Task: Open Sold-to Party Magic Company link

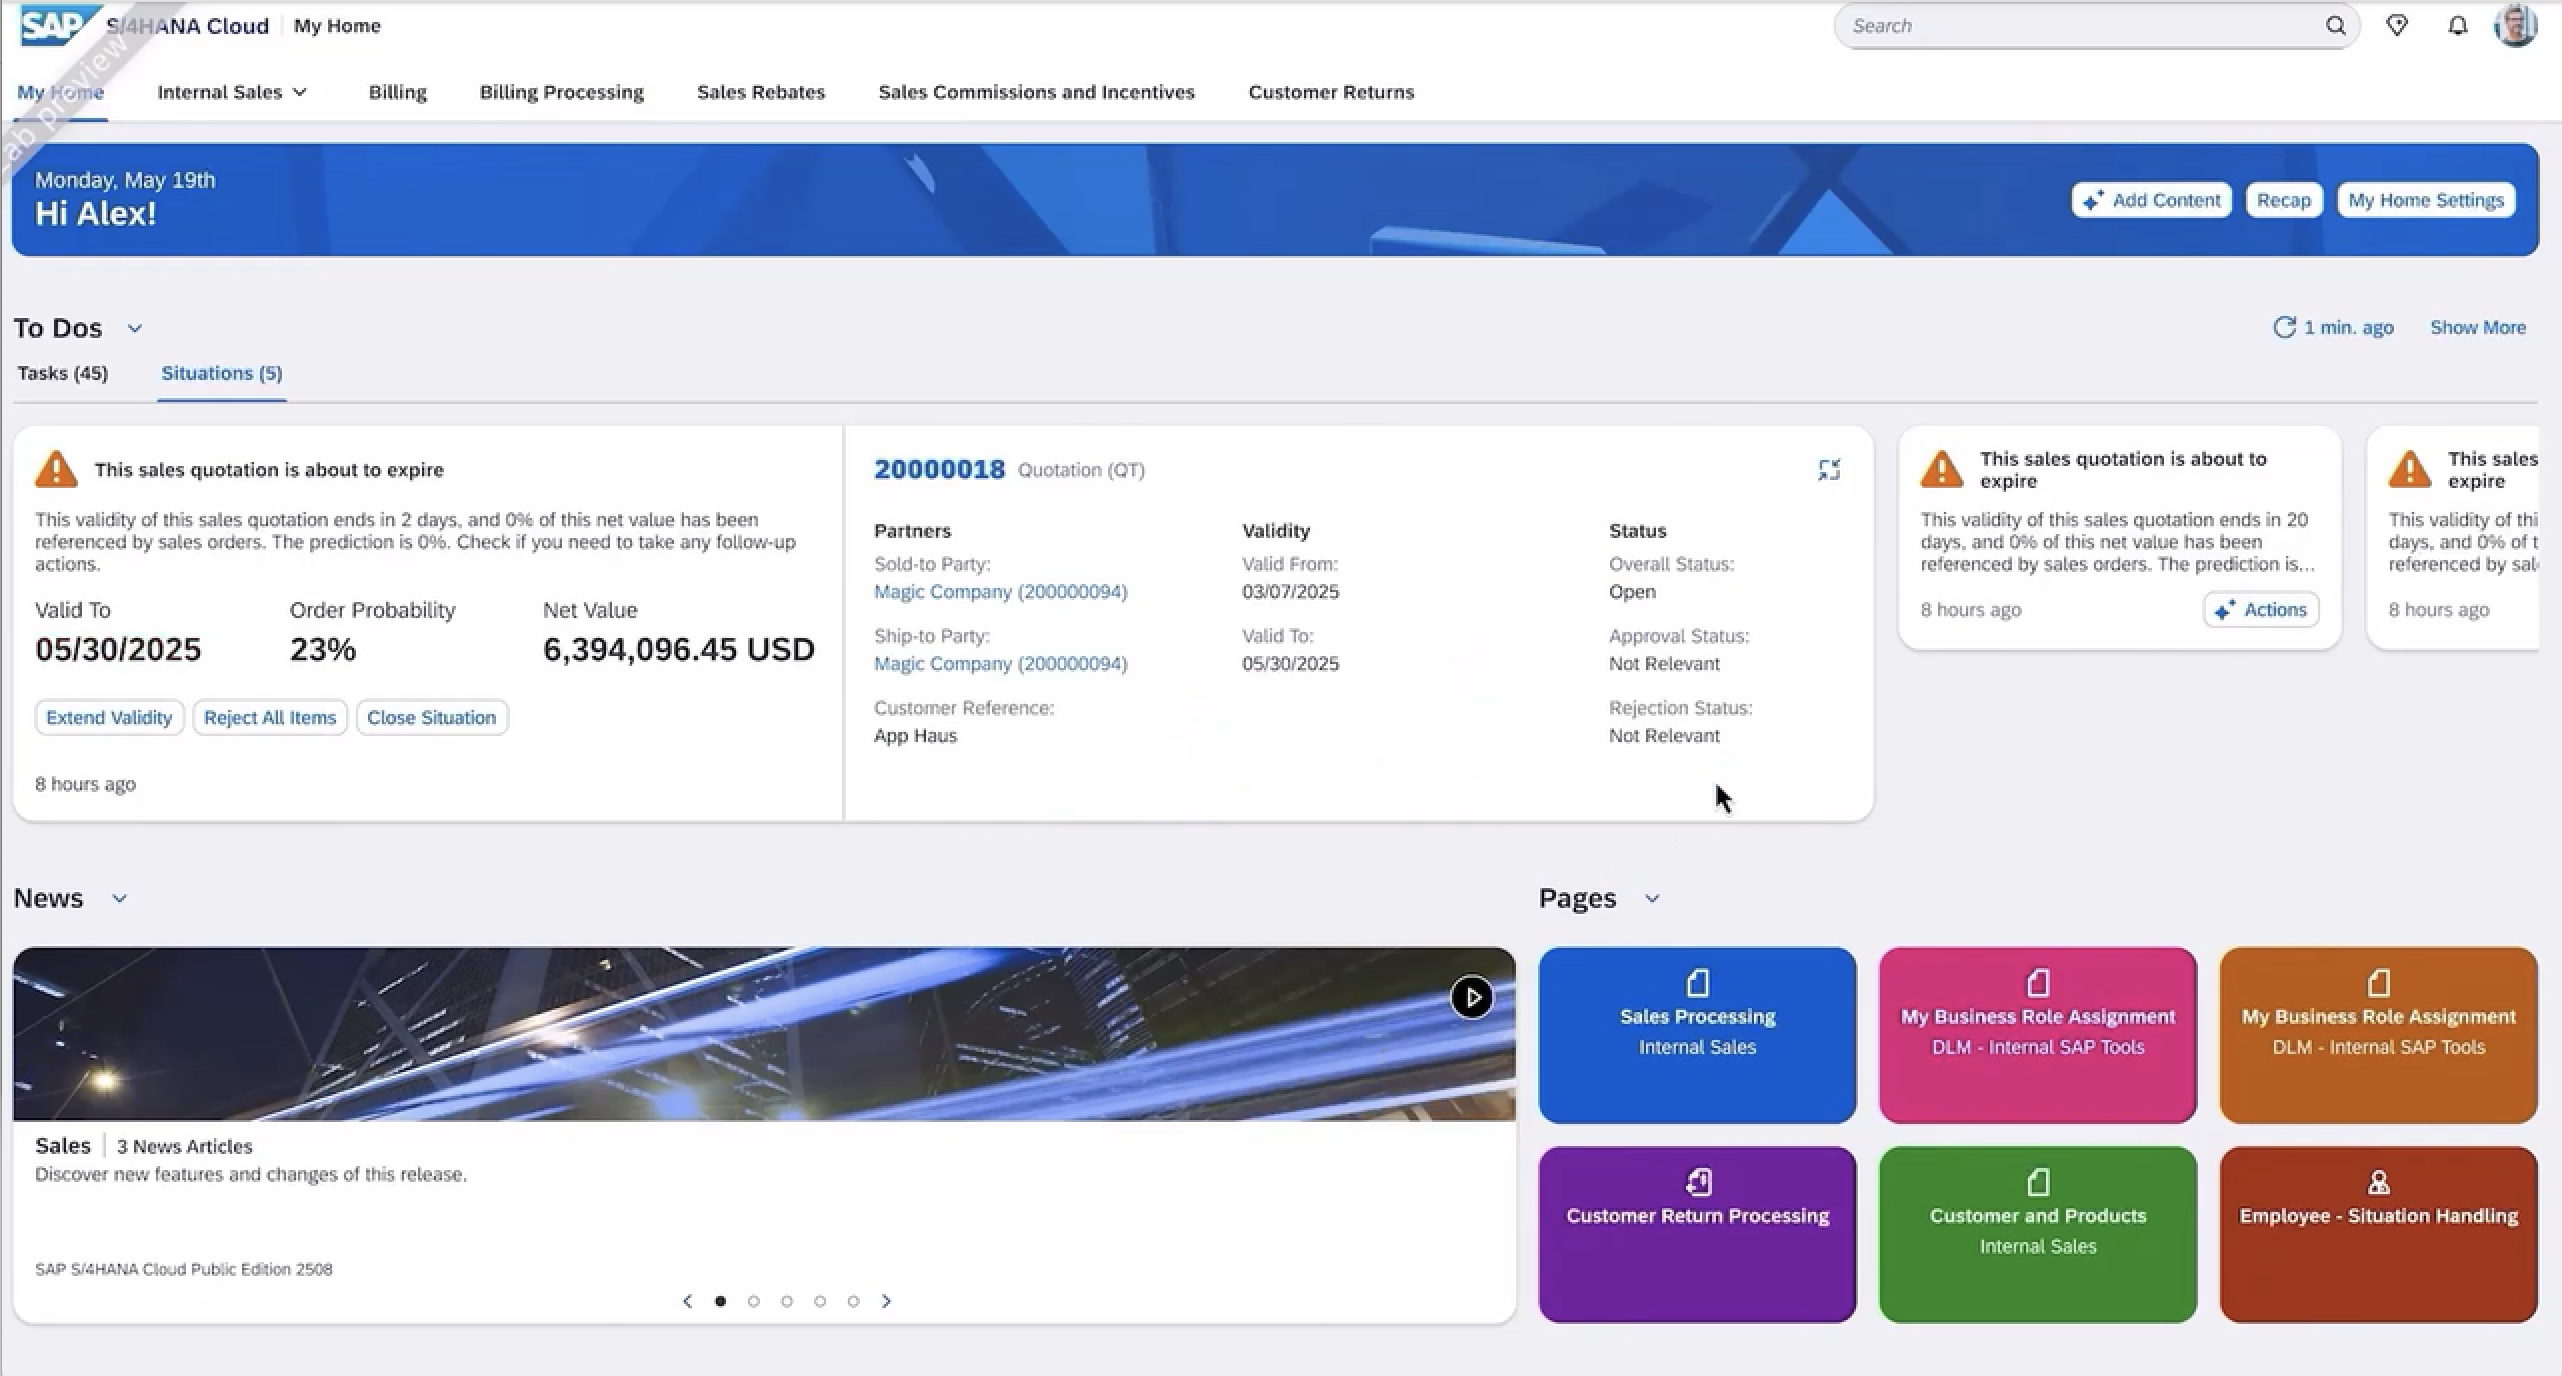Action: pos(1000,591)
